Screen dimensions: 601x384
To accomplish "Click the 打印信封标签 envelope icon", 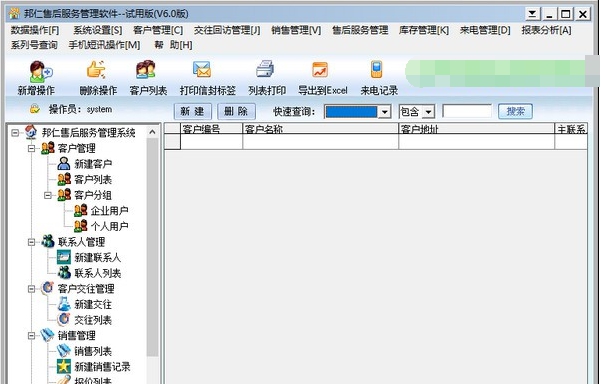I will click(202, 70).
